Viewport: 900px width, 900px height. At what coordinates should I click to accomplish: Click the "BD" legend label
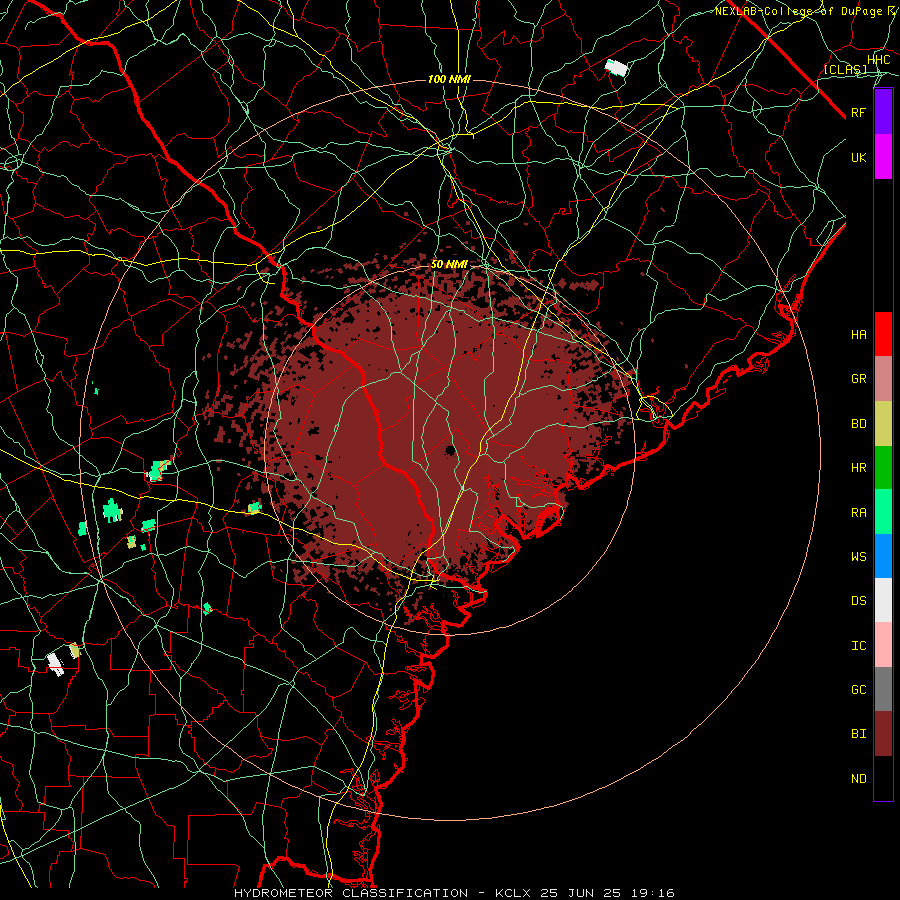click(858, 424)
